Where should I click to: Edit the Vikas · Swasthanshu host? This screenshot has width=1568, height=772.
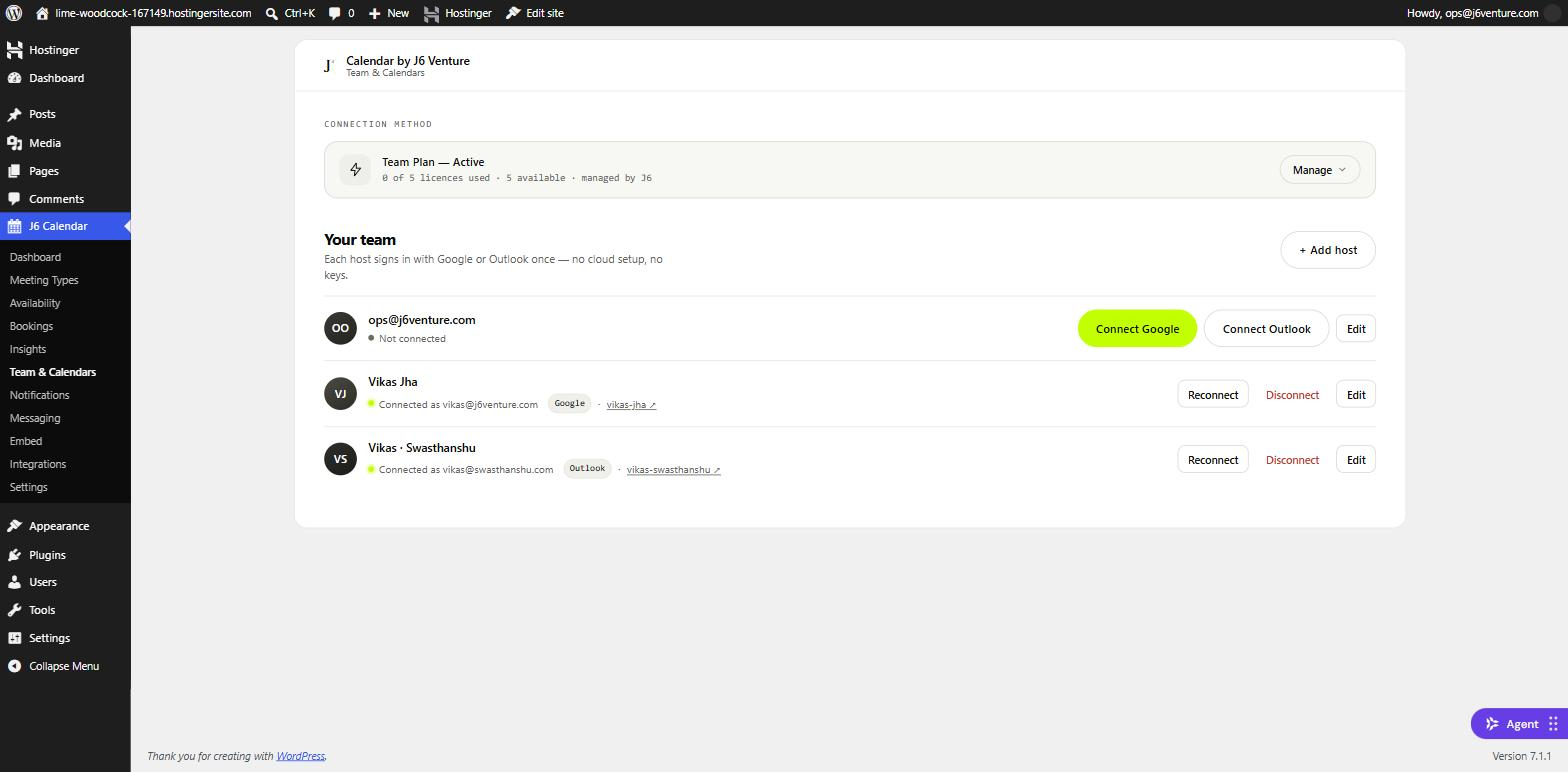tap(1356, 460)
